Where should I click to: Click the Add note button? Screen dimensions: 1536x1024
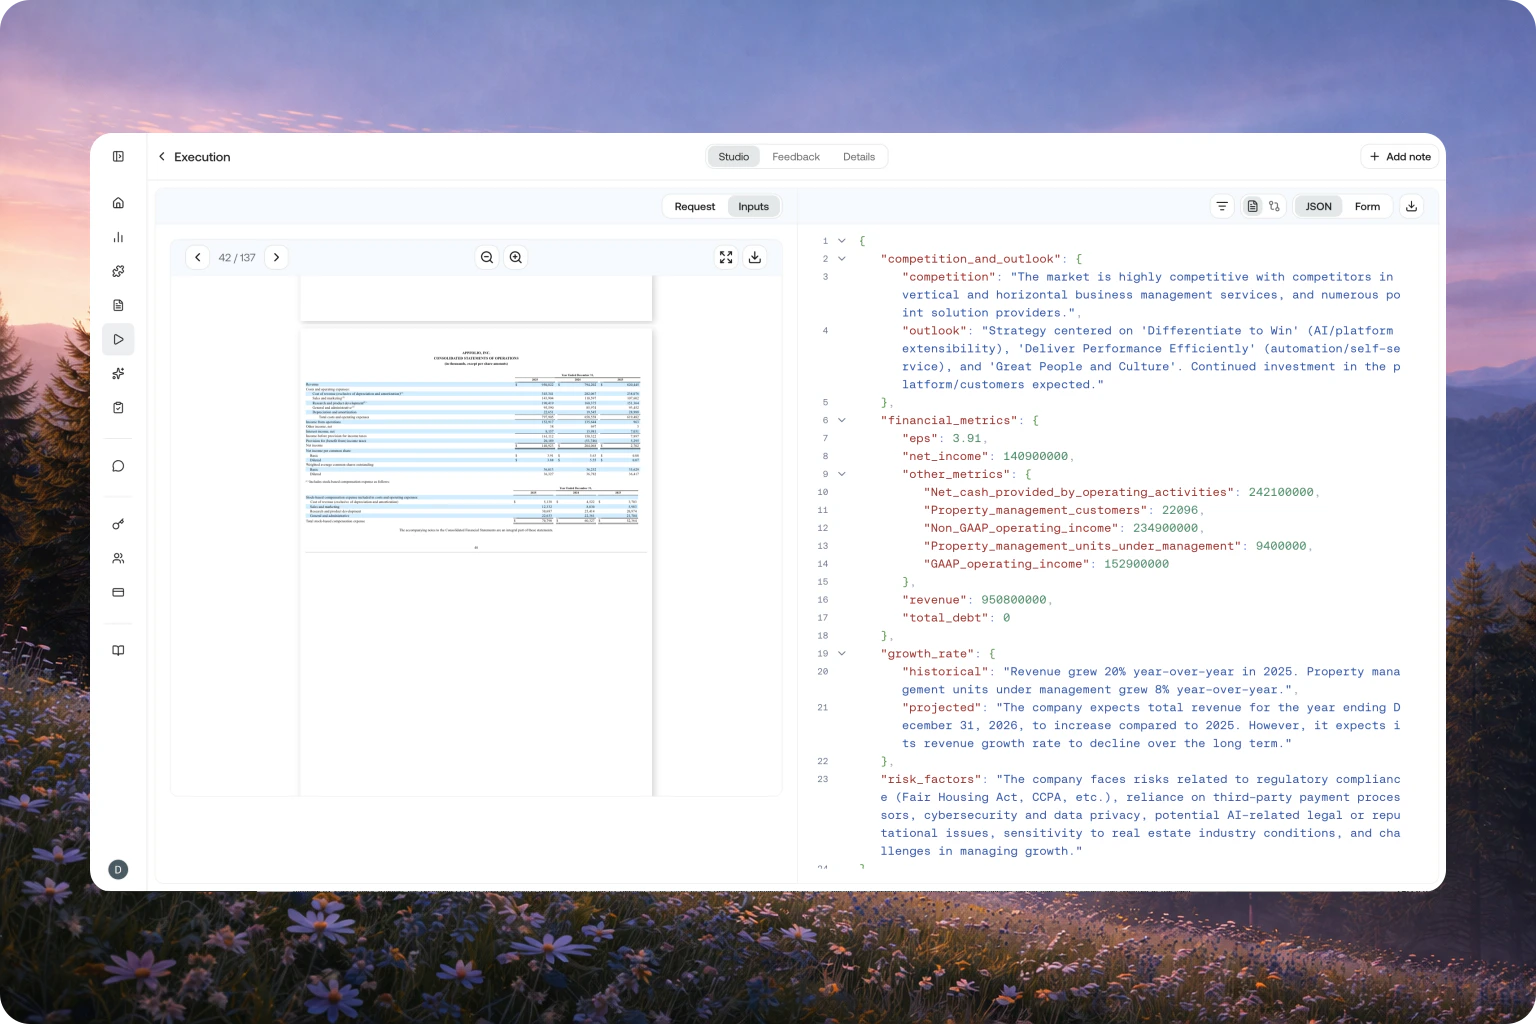coord(1400,157)
